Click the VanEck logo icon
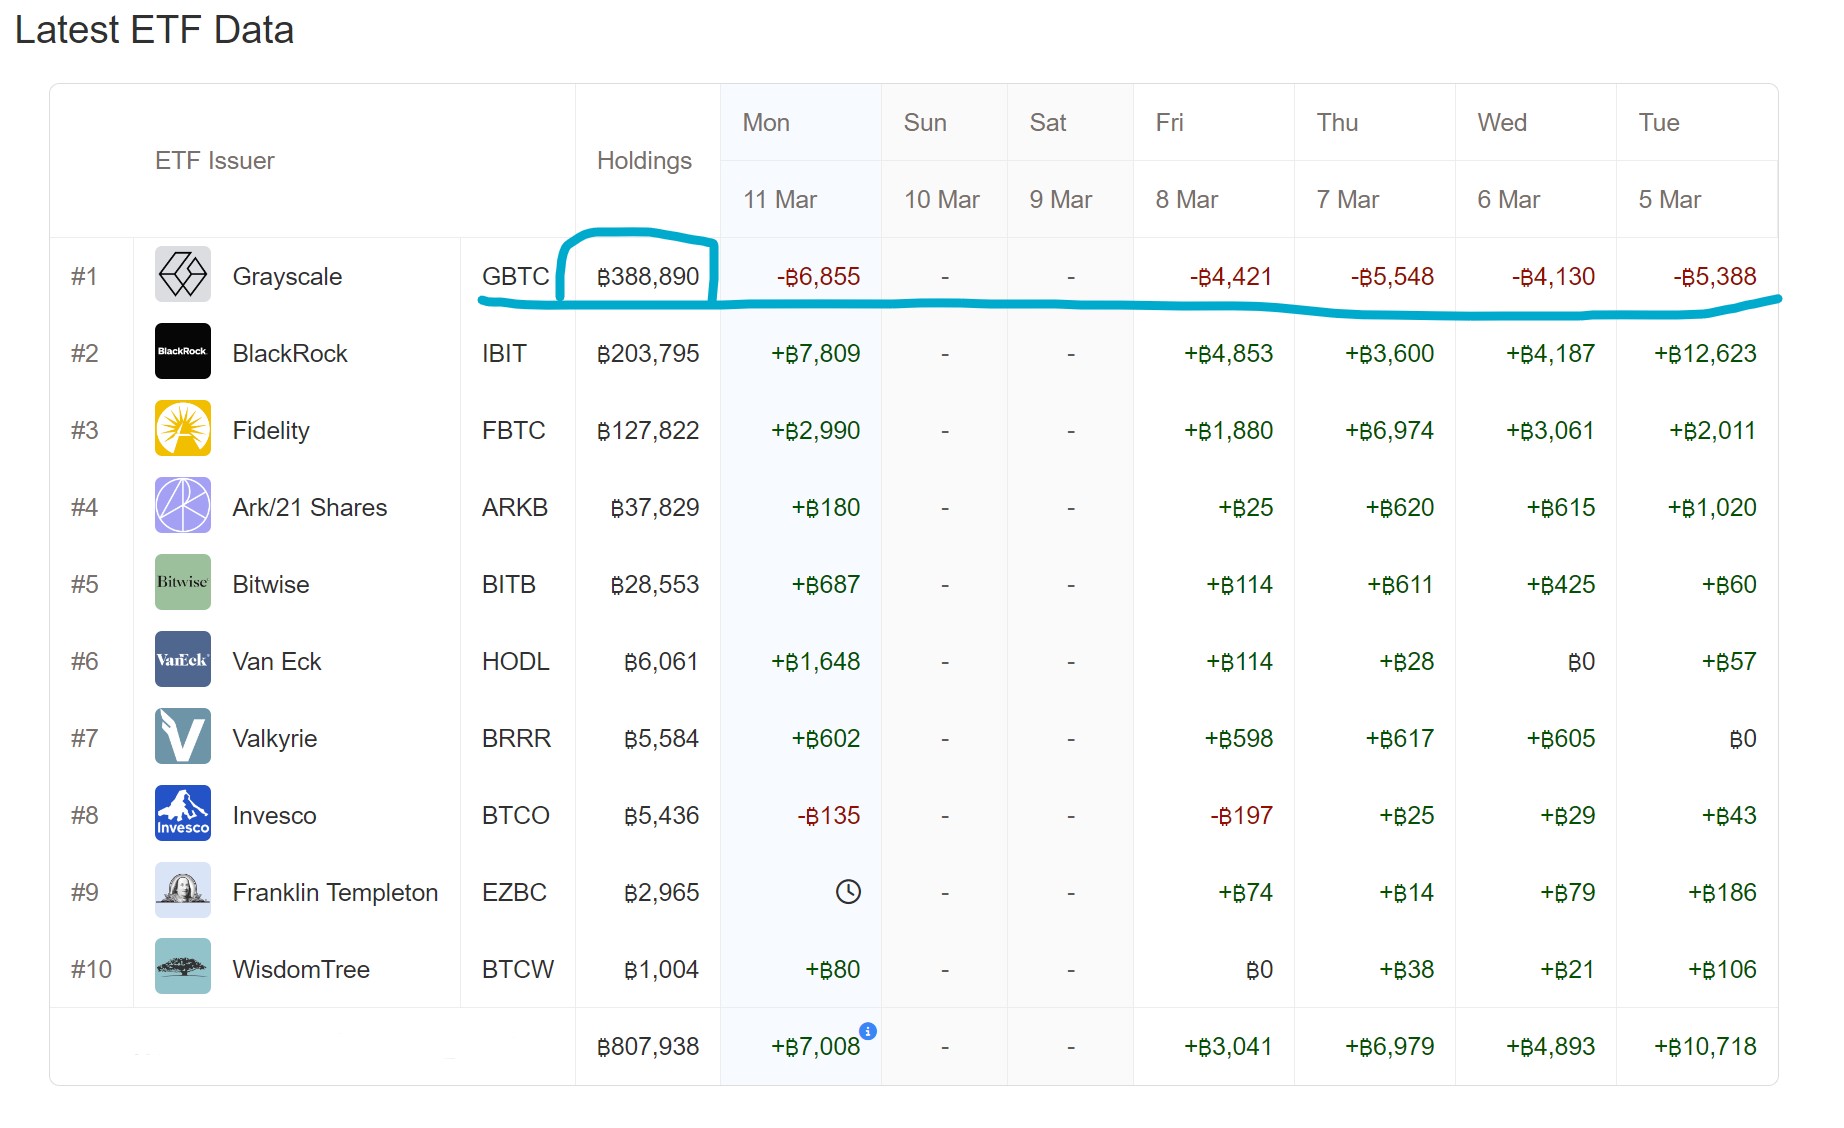 click(182, 660)
